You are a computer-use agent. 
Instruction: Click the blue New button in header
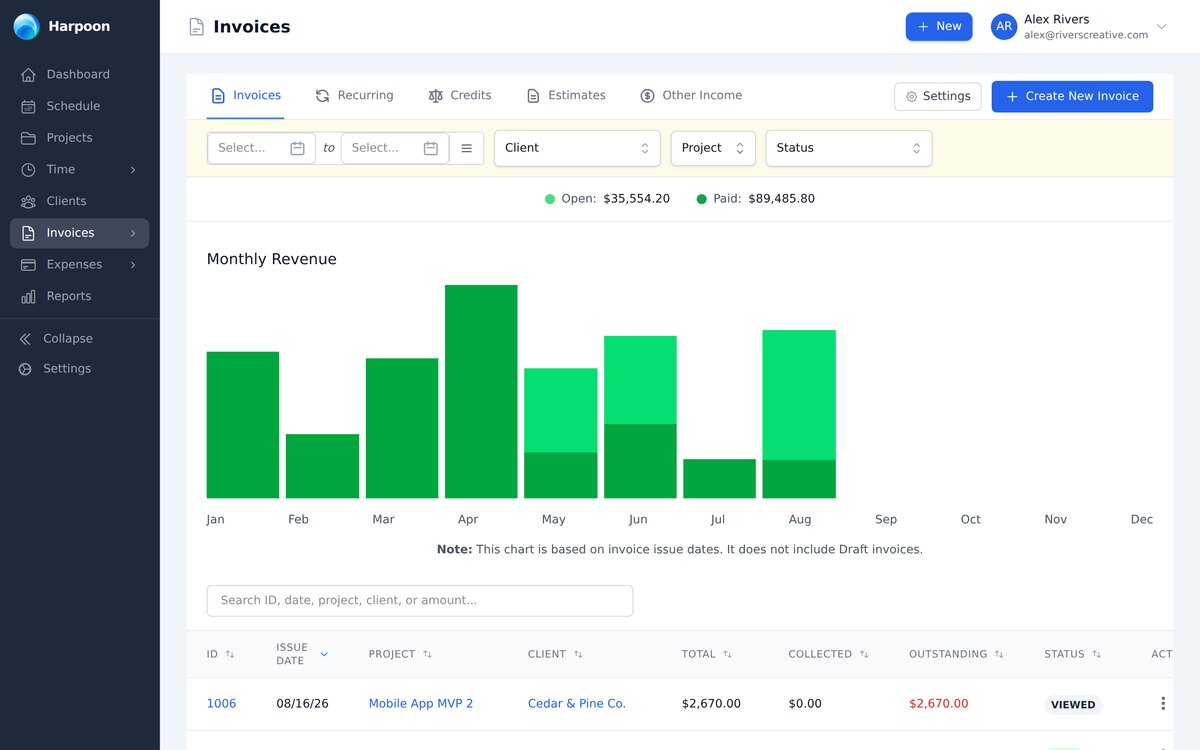pyautogui.click(x=939, y=27)
